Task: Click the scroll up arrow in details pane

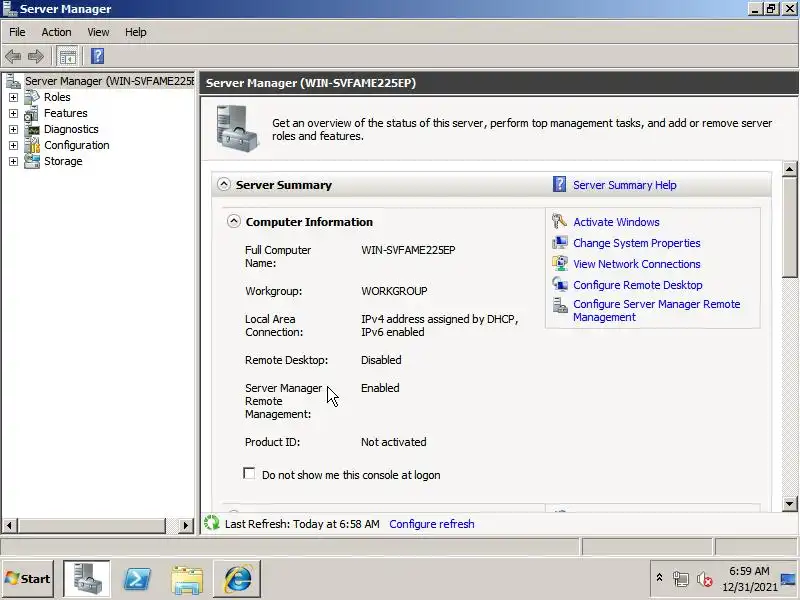Action: tap(789, 169)
